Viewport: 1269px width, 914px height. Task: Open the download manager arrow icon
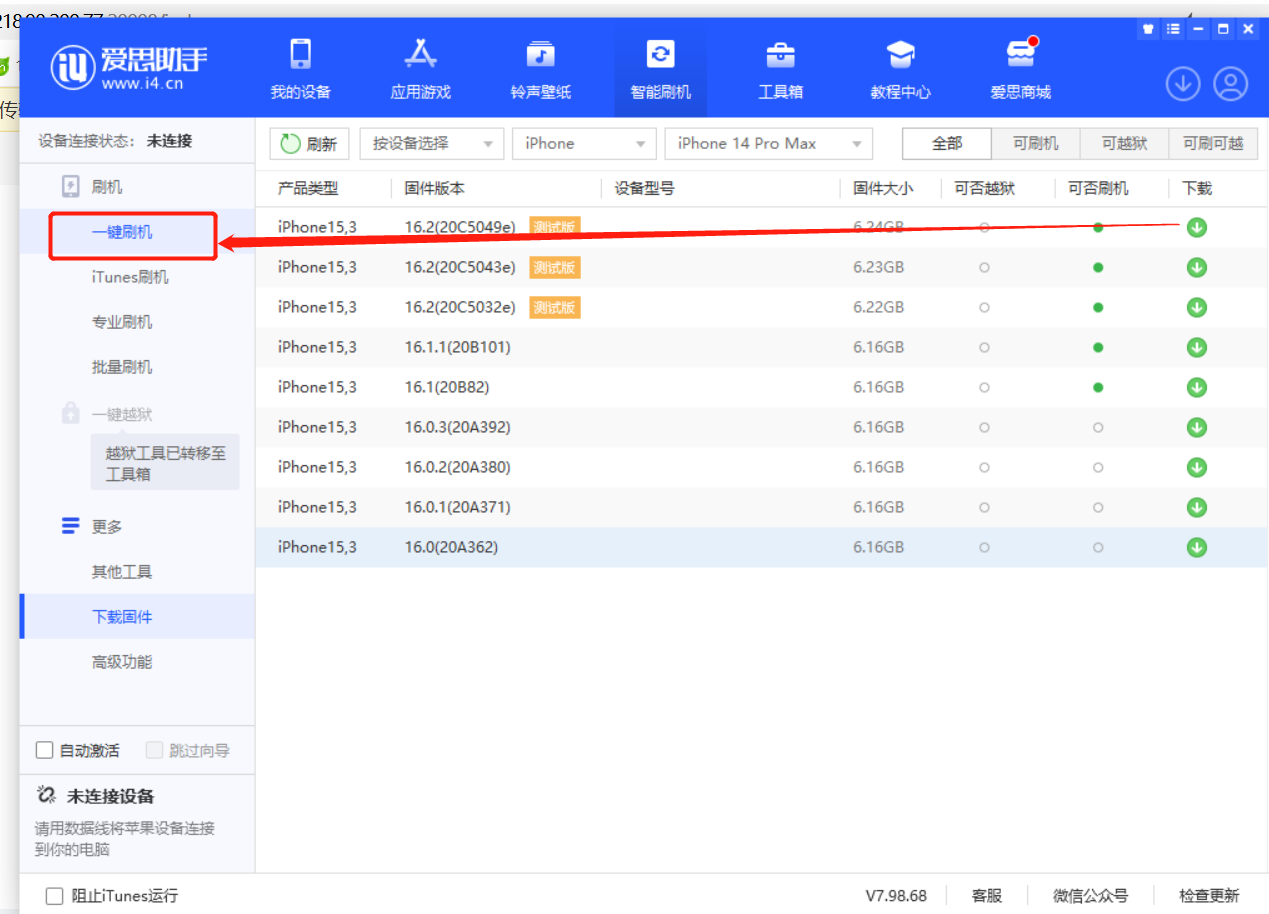(x=1183, y=85)
